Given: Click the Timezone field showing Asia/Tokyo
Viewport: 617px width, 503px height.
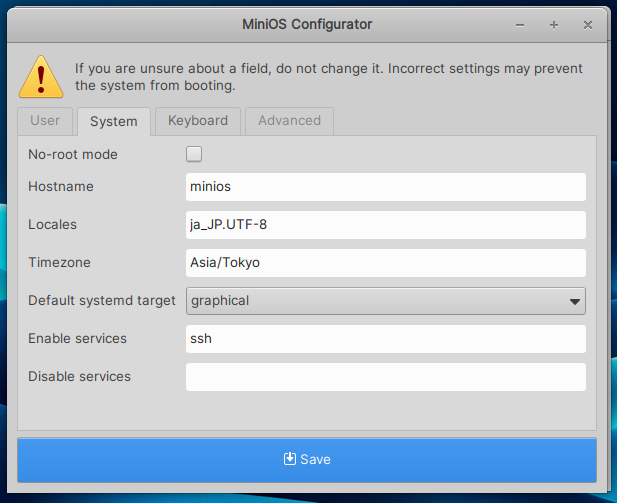Looking at the screenshot, I should tap(385, 263).
